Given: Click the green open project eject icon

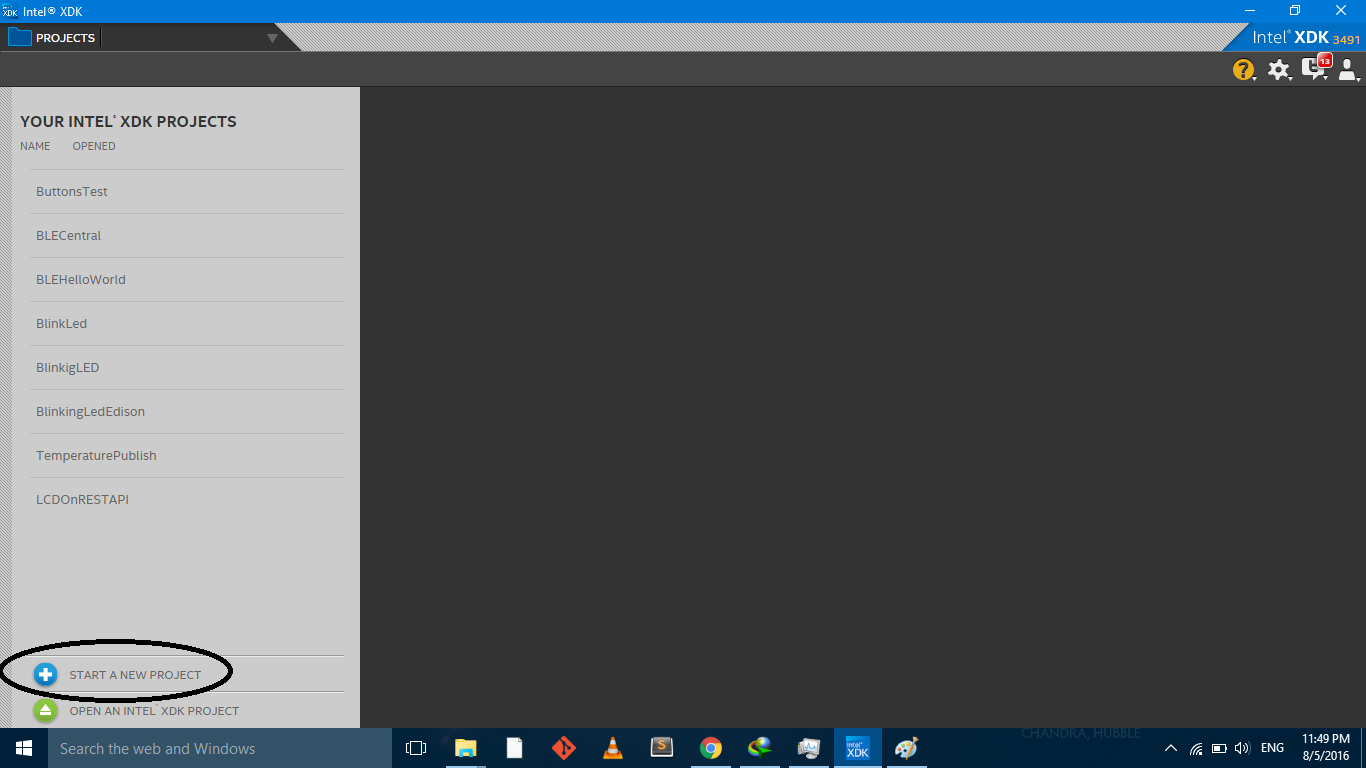Looking at the screenshot, I should pyautogui.click(x=45, y=710).
